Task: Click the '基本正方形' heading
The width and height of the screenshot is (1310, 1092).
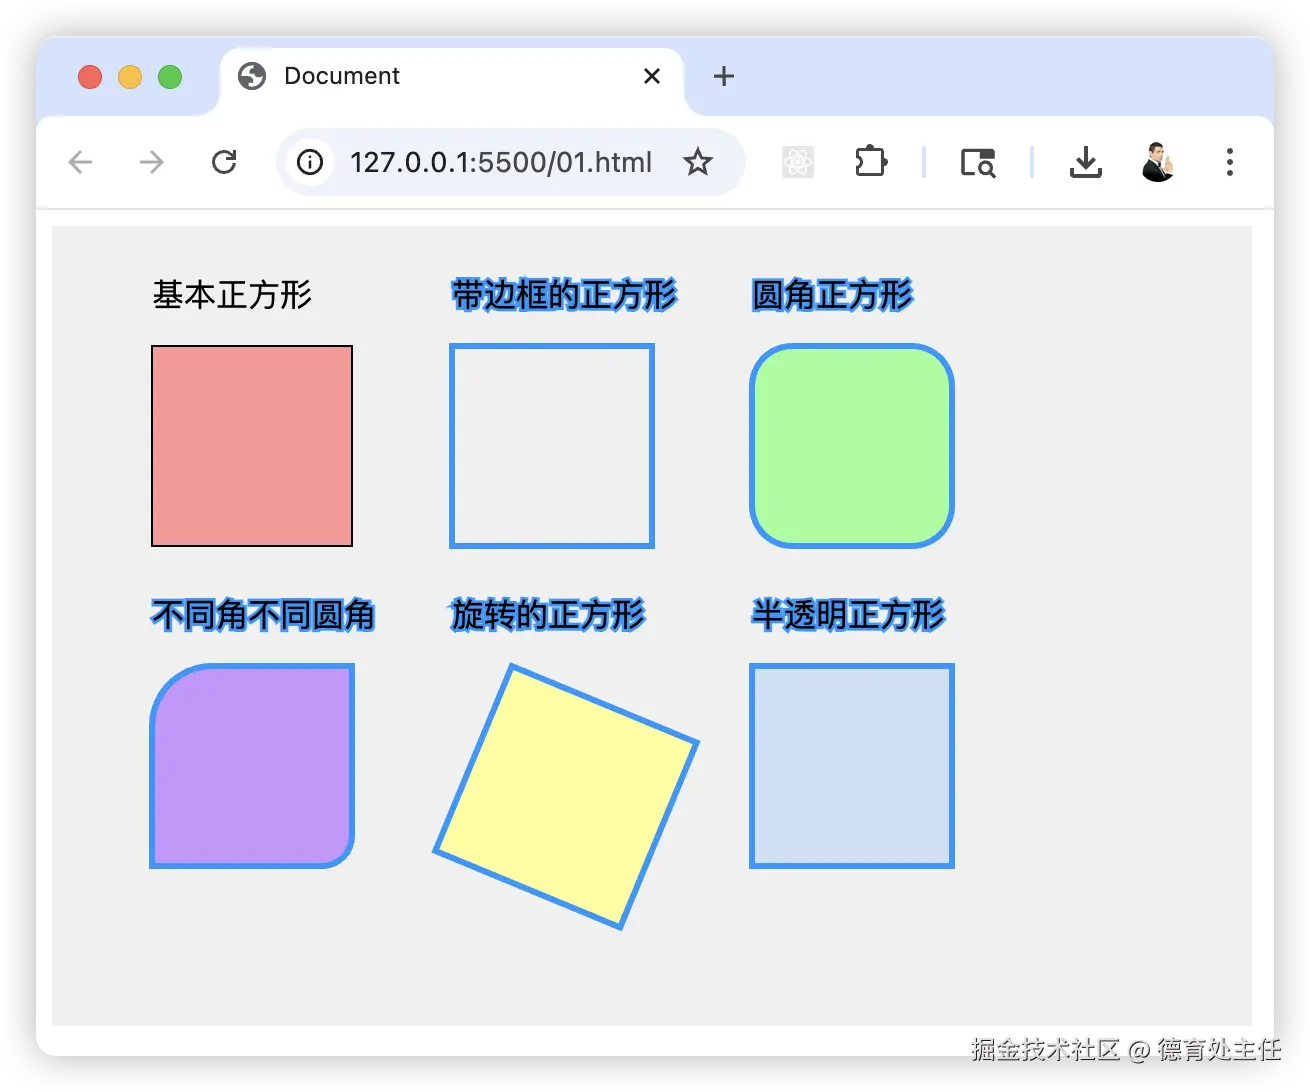Action: click(233, 295)
